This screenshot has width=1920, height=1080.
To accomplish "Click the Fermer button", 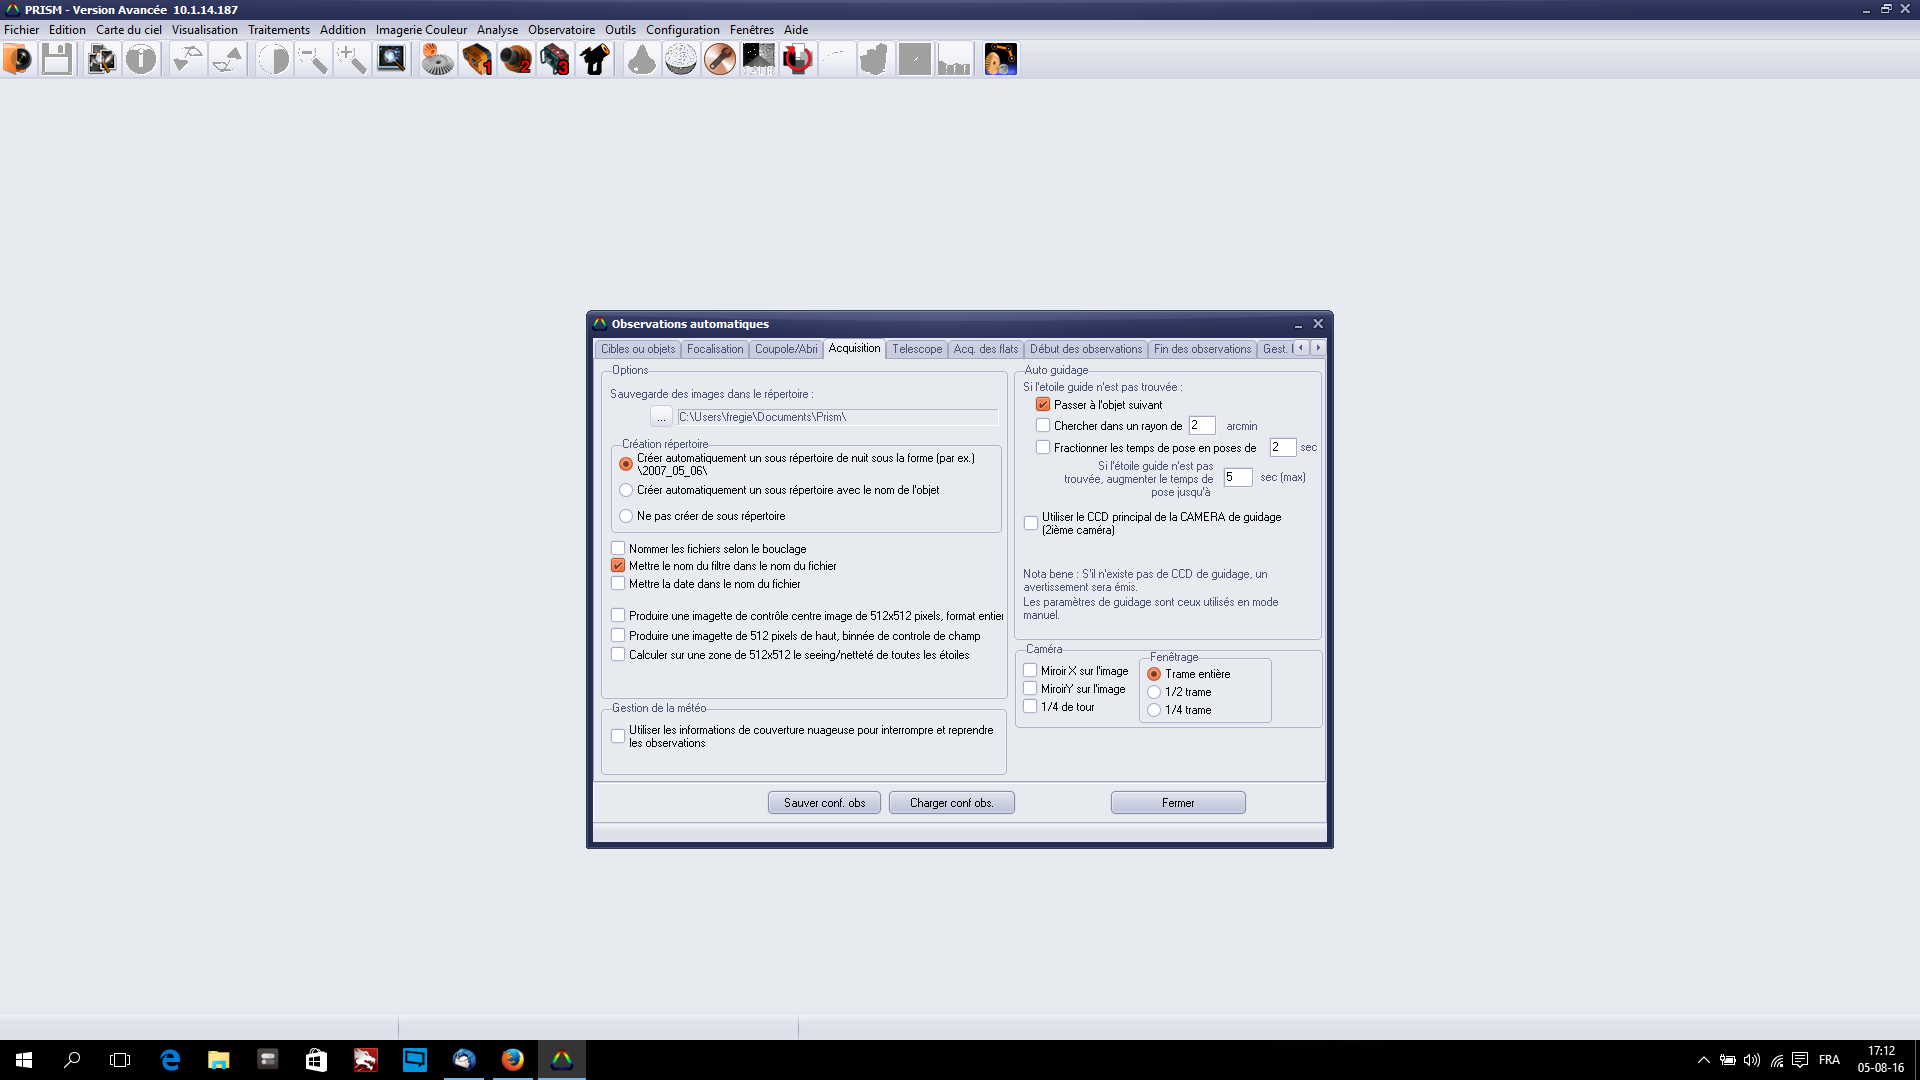I will coord(1177,803).
